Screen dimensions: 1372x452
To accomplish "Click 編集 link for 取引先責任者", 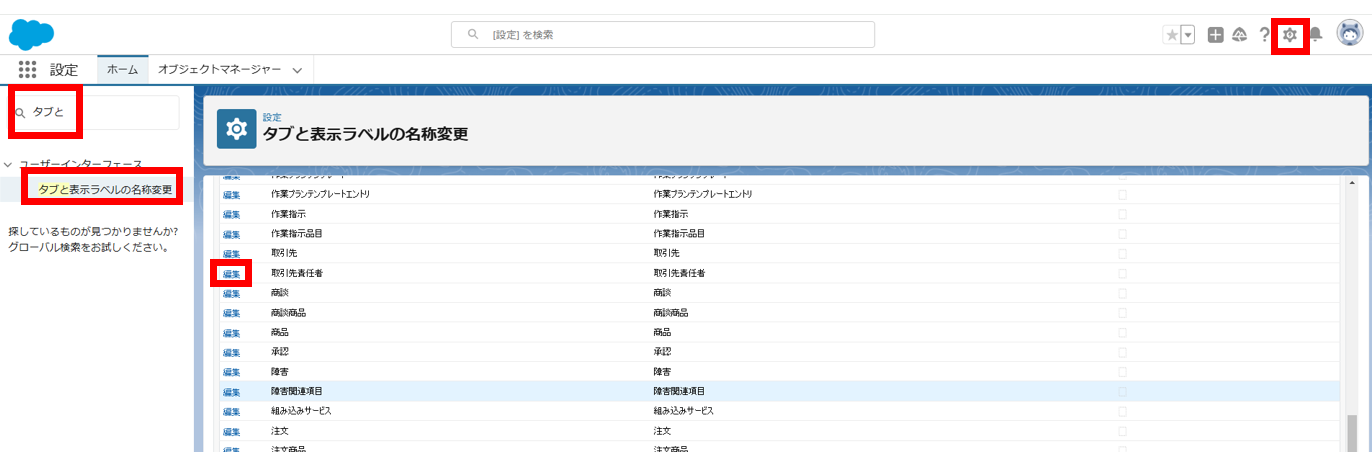I will [231, 273].
